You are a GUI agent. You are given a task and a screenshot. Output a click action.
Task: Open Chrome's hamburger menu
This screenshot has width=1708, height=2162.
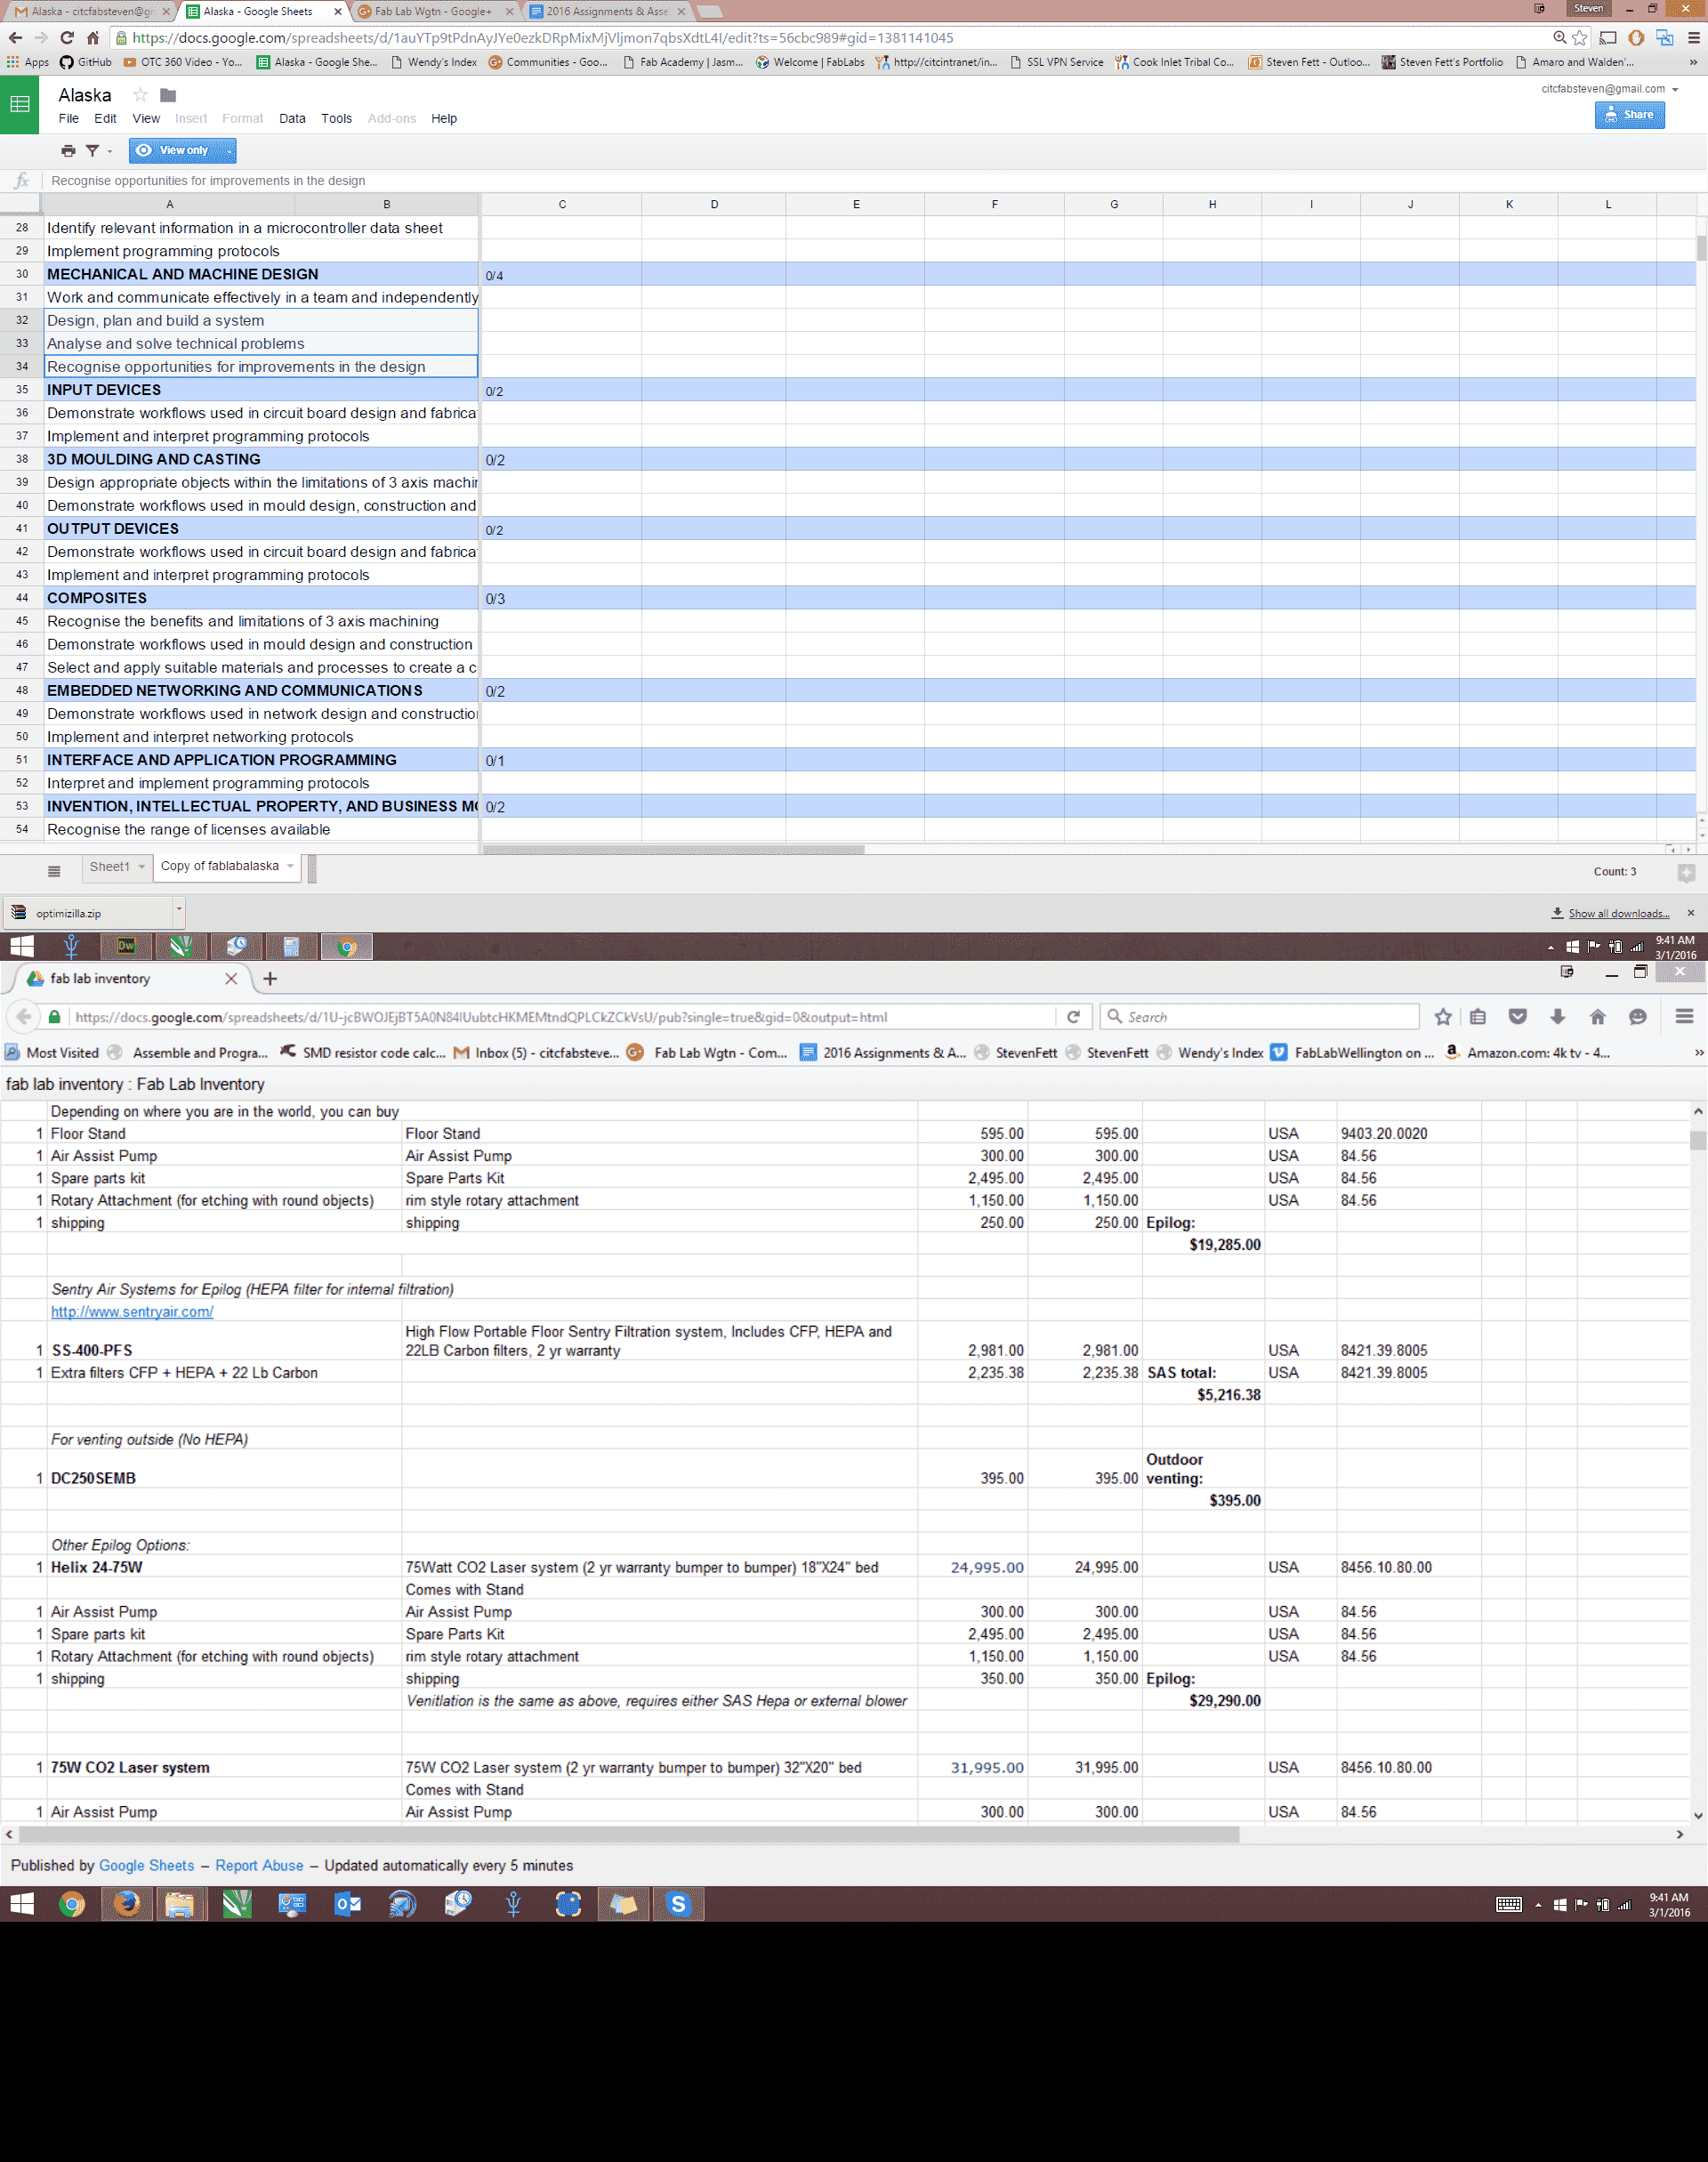(x=1693, y=38)
